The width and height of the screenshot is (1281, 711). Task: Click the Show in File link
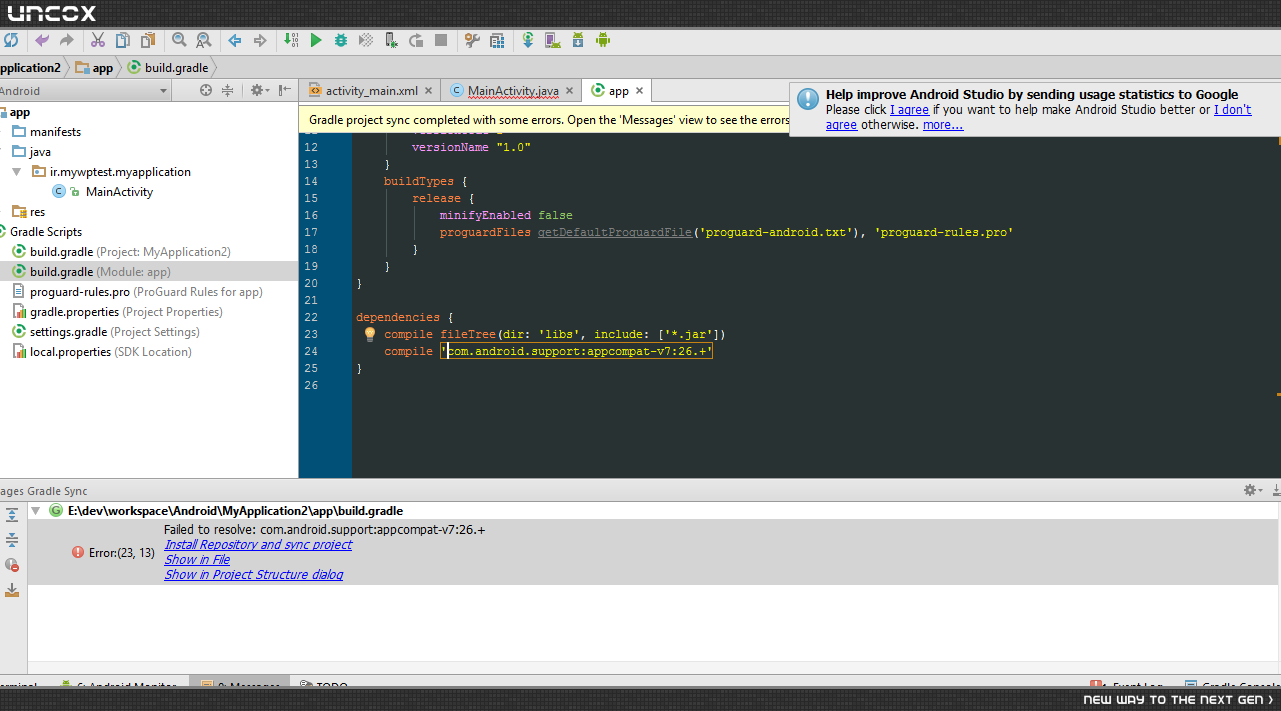click(197, 560)
